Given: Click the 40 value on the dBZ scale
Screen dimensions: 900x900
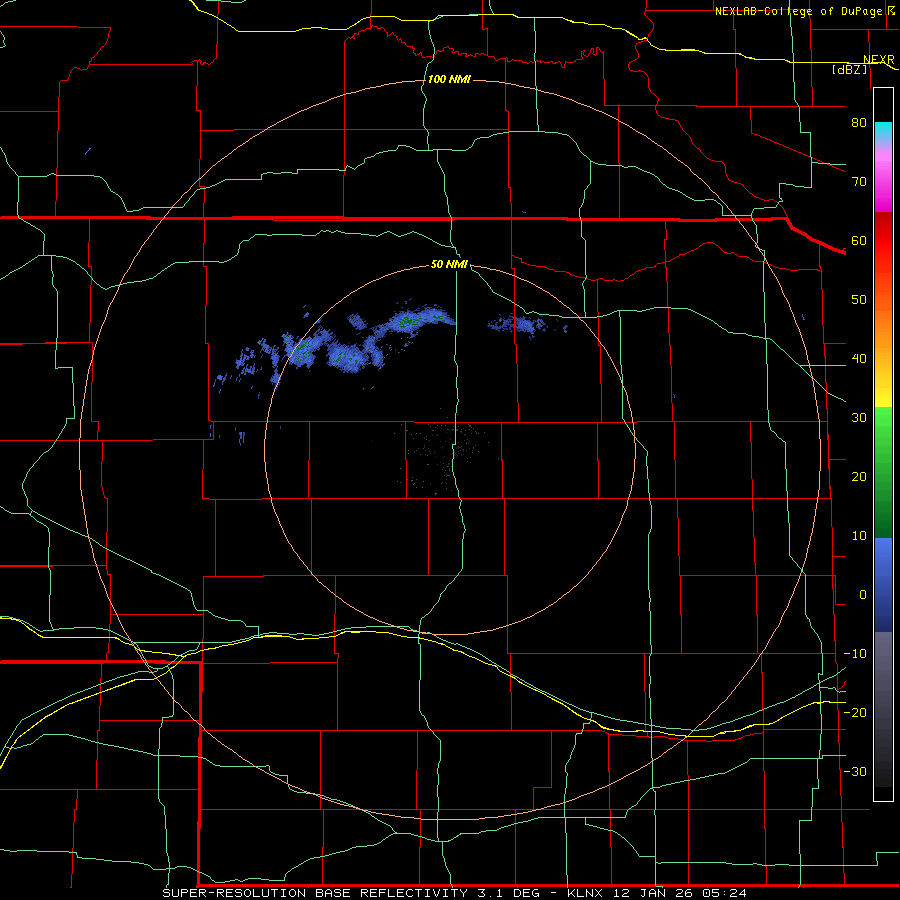Looking at the screenshot, I should point(859,359).
